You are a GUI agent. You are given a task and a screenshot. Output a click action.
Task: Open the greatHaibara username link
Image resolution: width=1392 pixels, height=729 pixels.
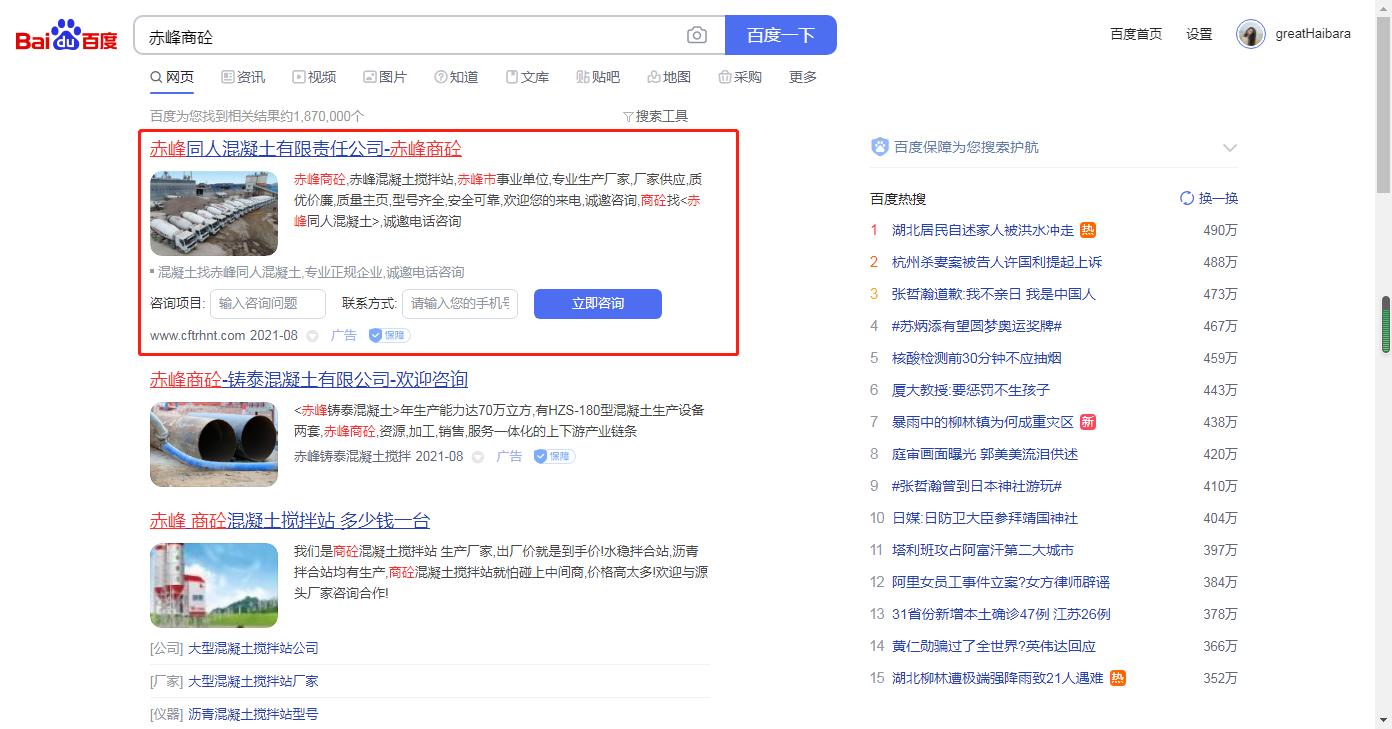pyautogui.click(x=1313, y=34)
